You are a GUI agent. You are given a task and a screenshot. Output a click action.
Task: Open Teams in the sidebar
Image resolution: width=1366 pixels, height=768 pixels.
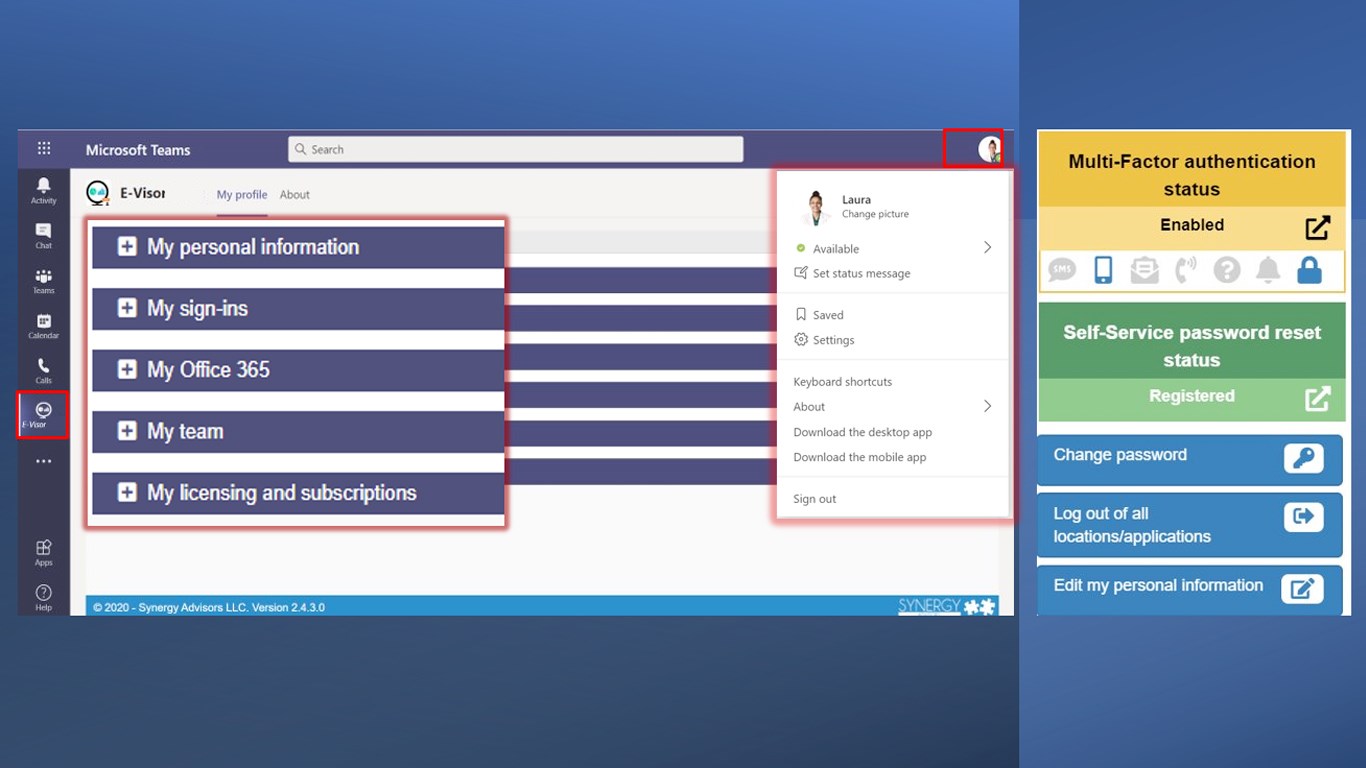pos(44,281)
